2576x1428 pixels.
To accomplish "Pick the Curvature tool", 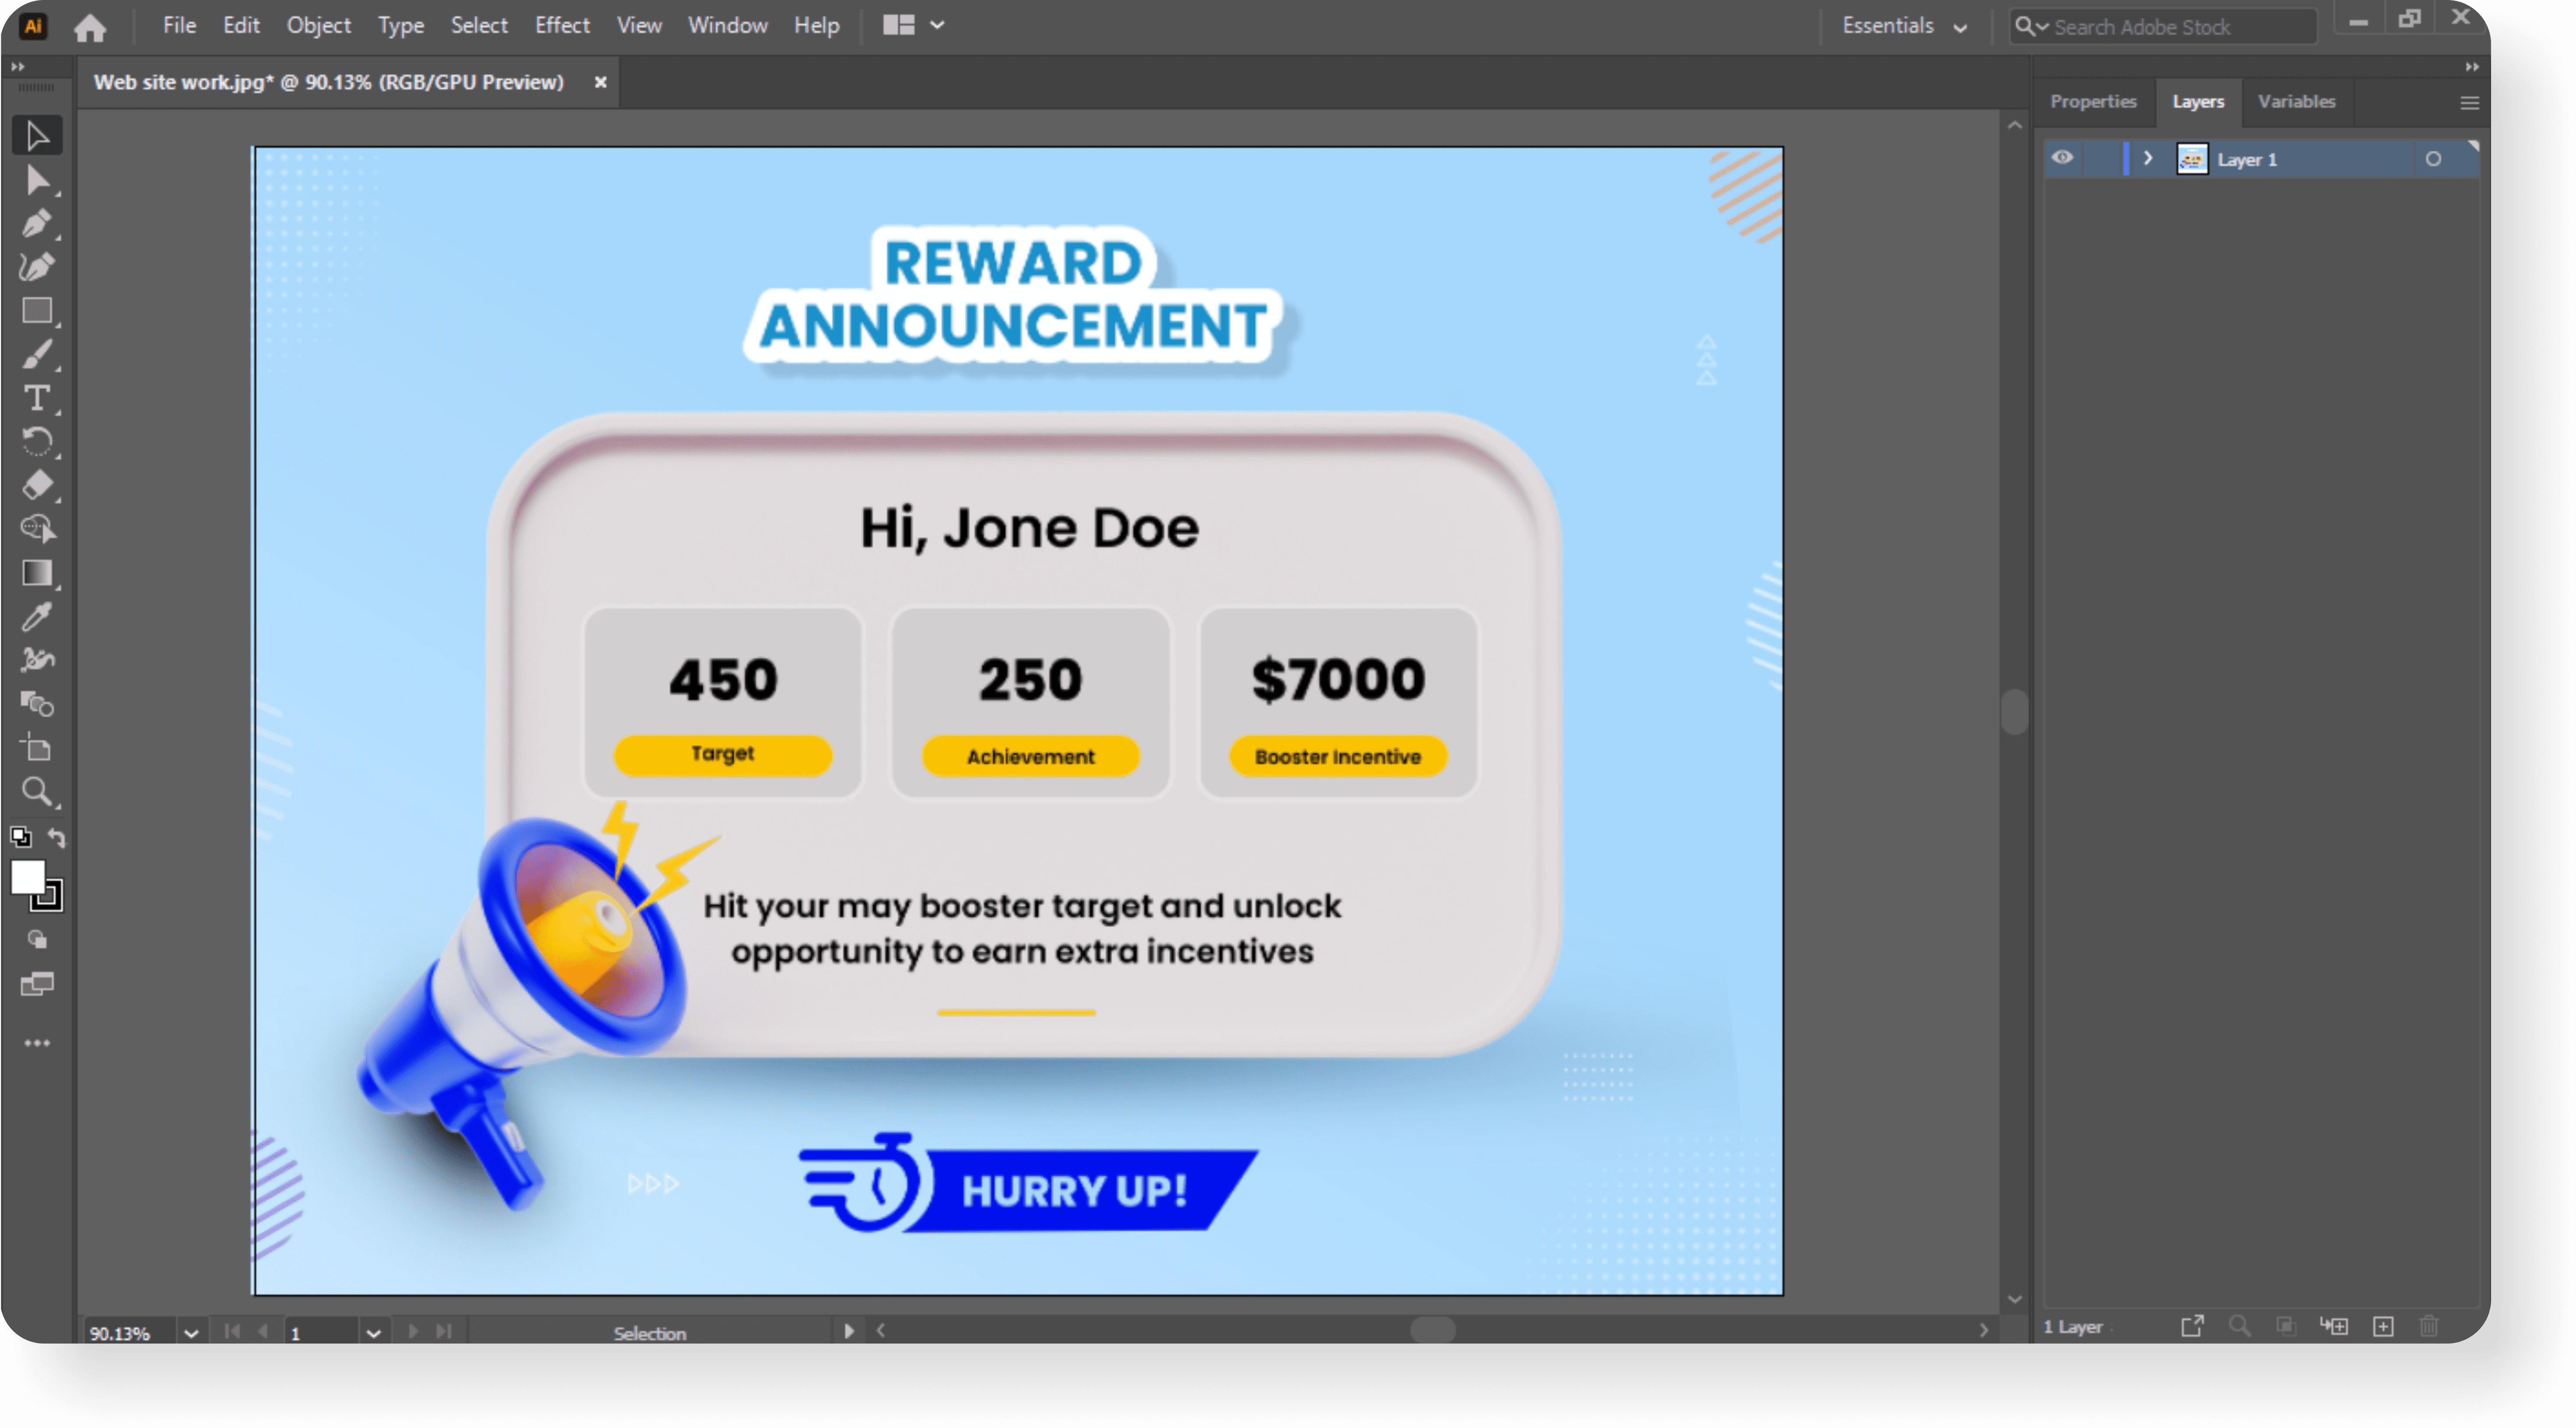I will [37, 267].
